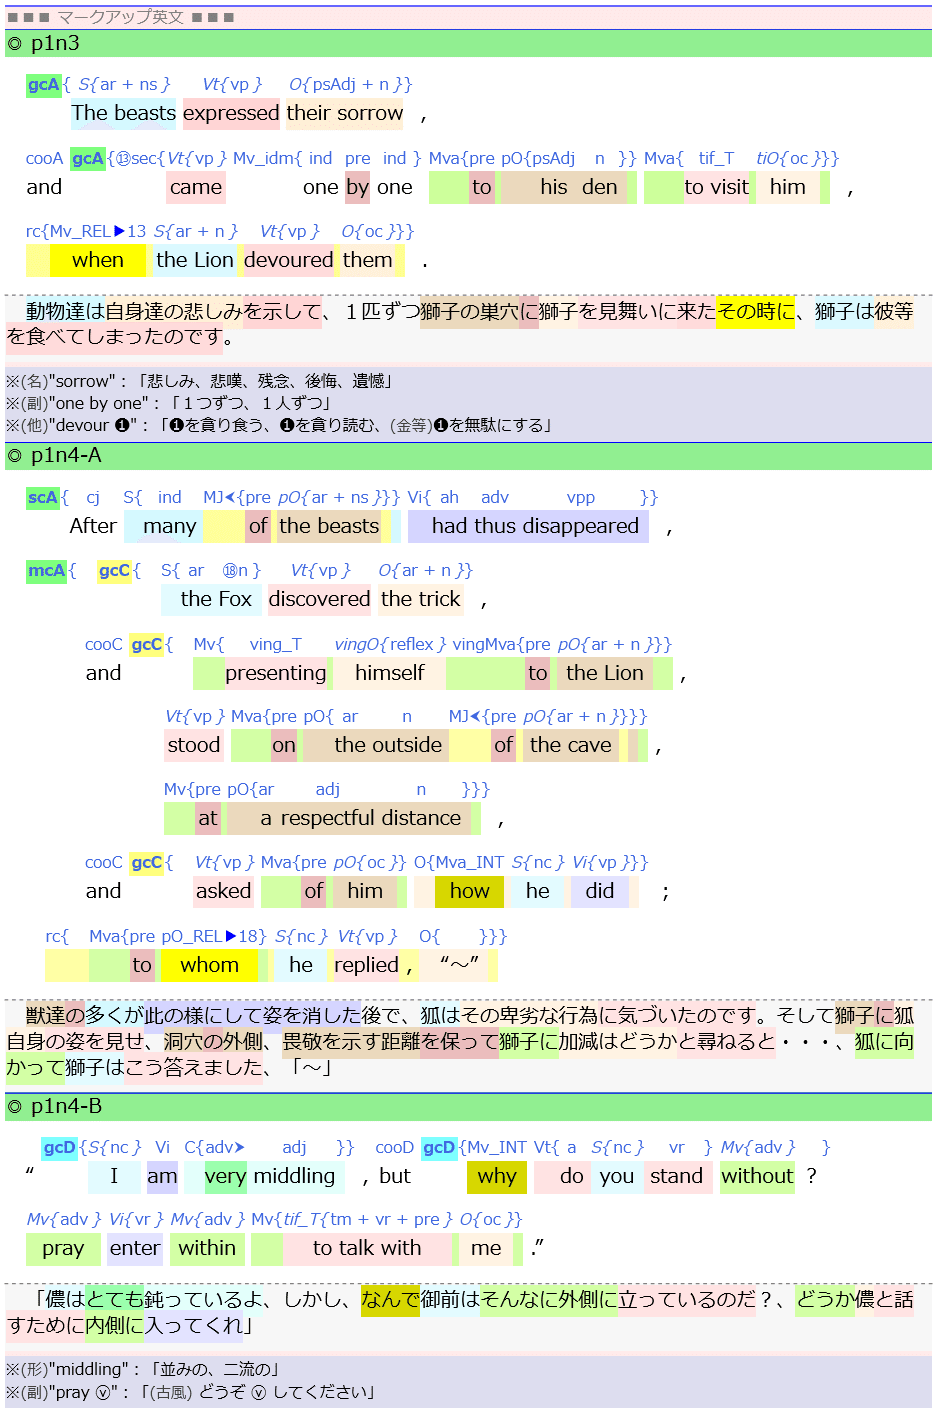Click the word 'pray' in the sentence

coord(63,1248)
